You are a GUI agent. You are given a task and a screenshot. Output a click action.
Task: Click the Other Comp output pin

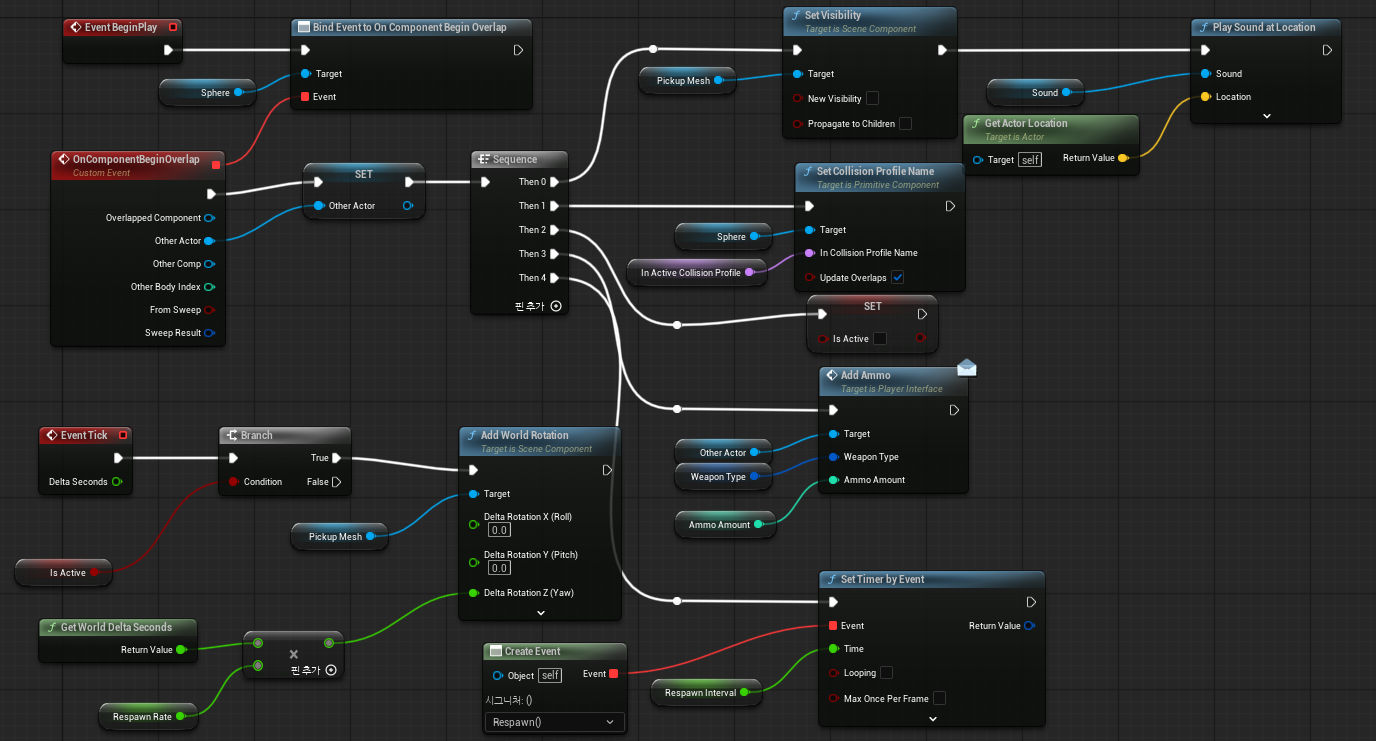pos(210,264)
